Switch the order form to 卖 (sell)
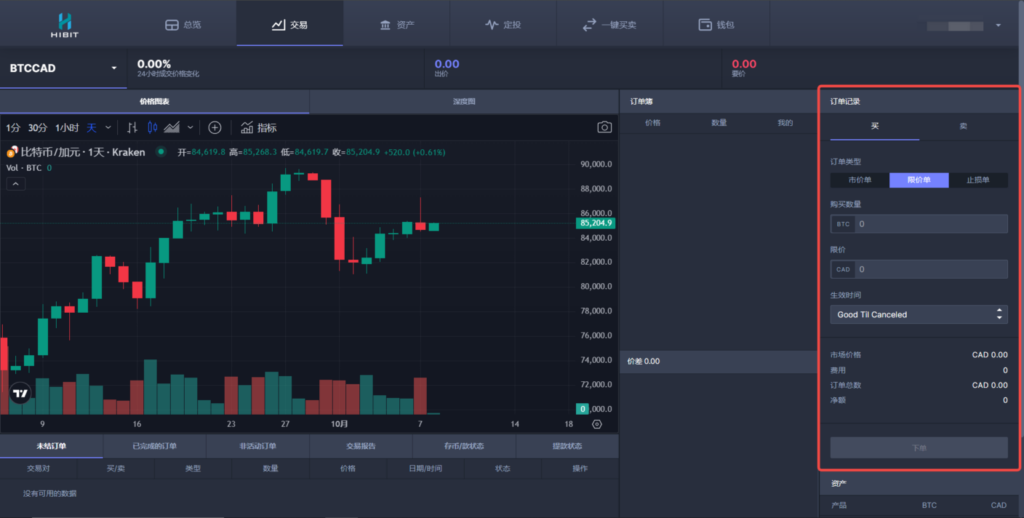Screen dimensions: 1024x518 point(963,127)
